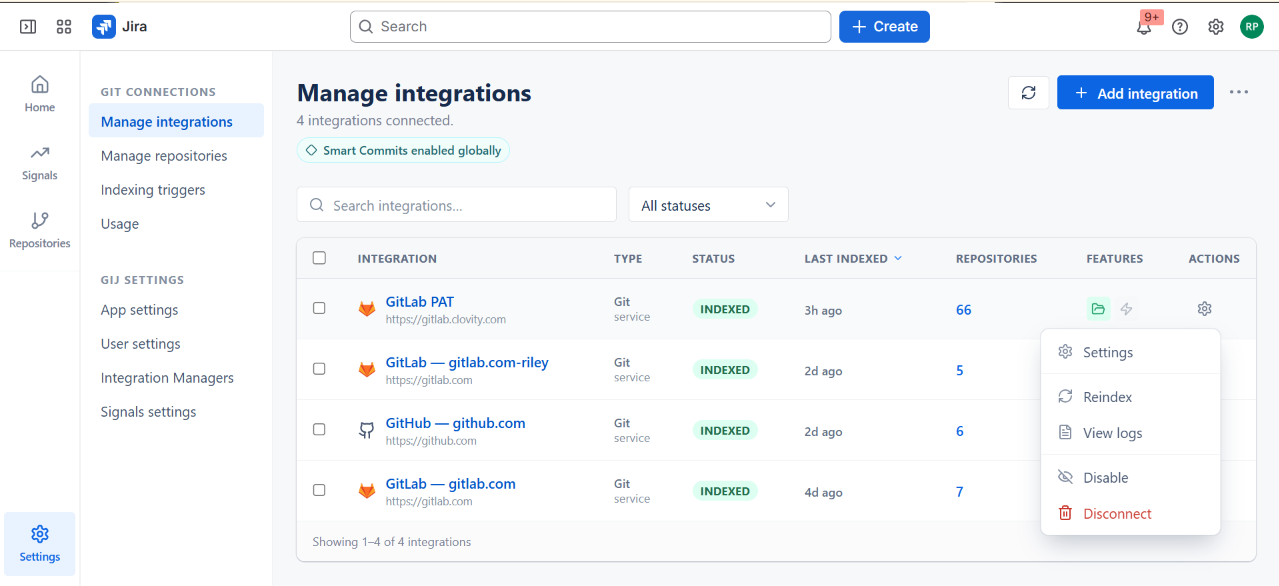Open the GitLab PAT integration link
The width and height of the screenshot is (1279, 586).
pos(420,302)
